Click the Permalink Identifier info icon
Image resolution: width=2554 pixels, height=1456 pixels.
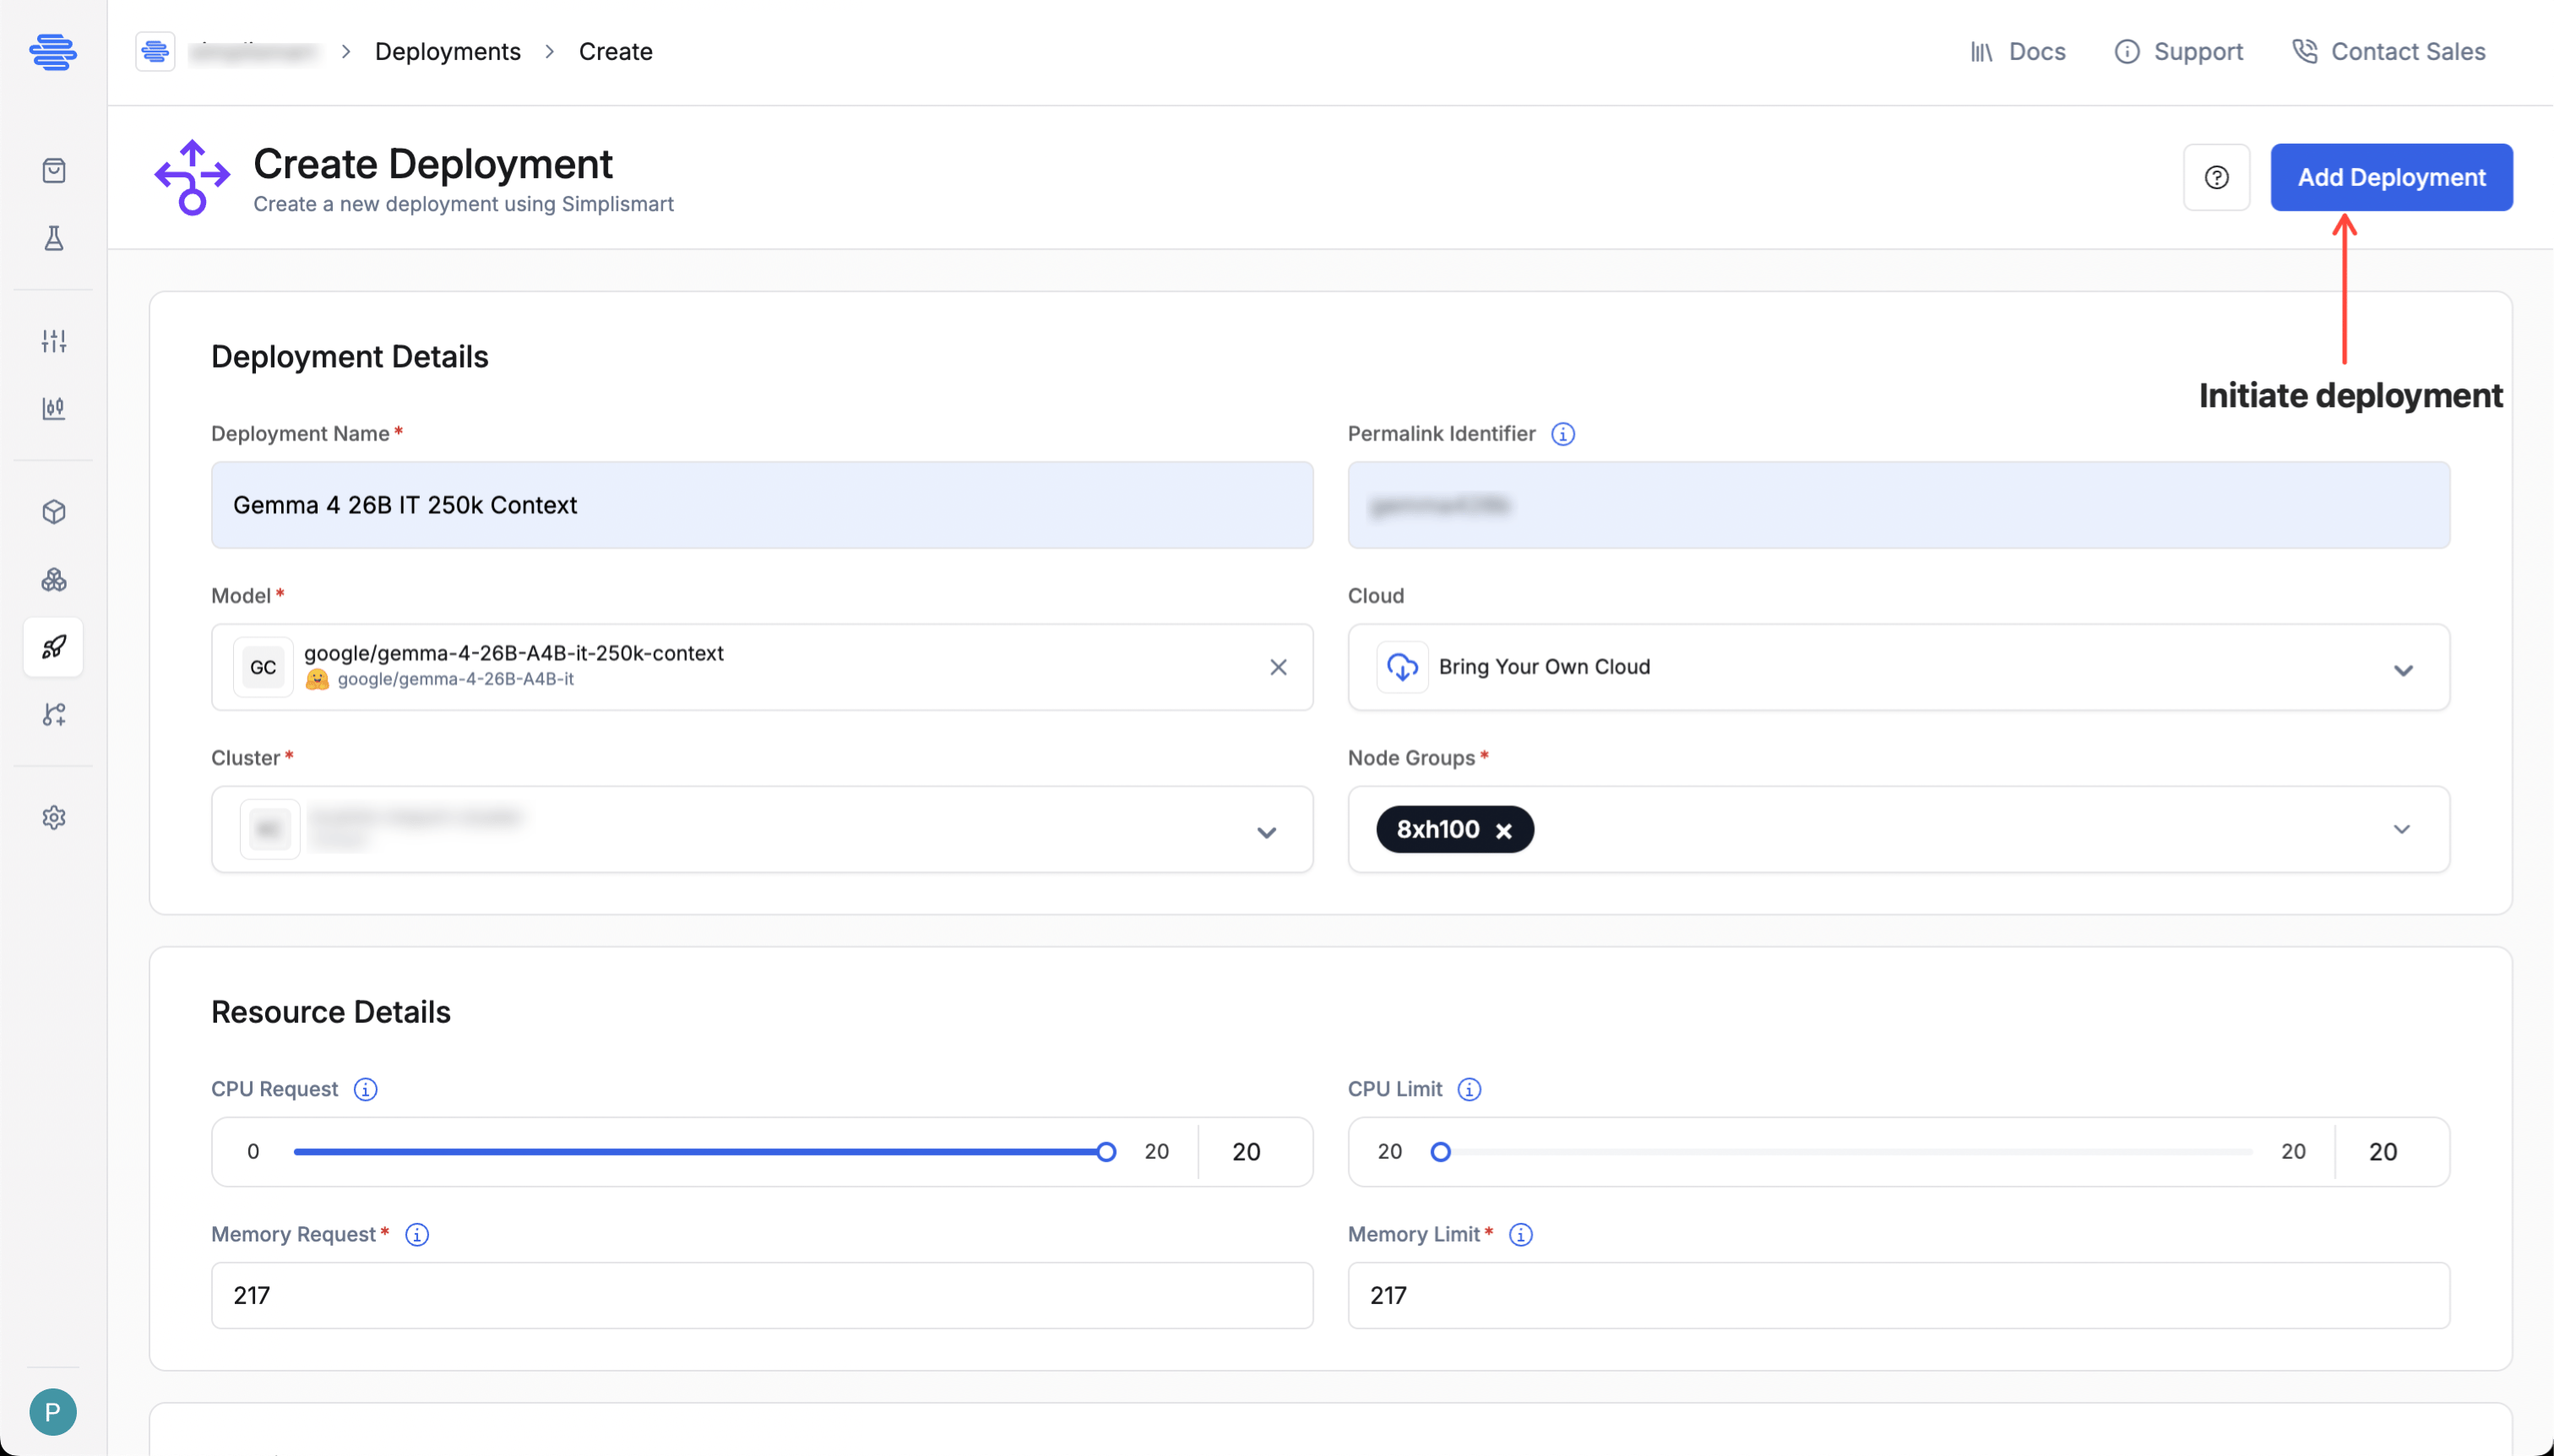tap(1563, 434)
